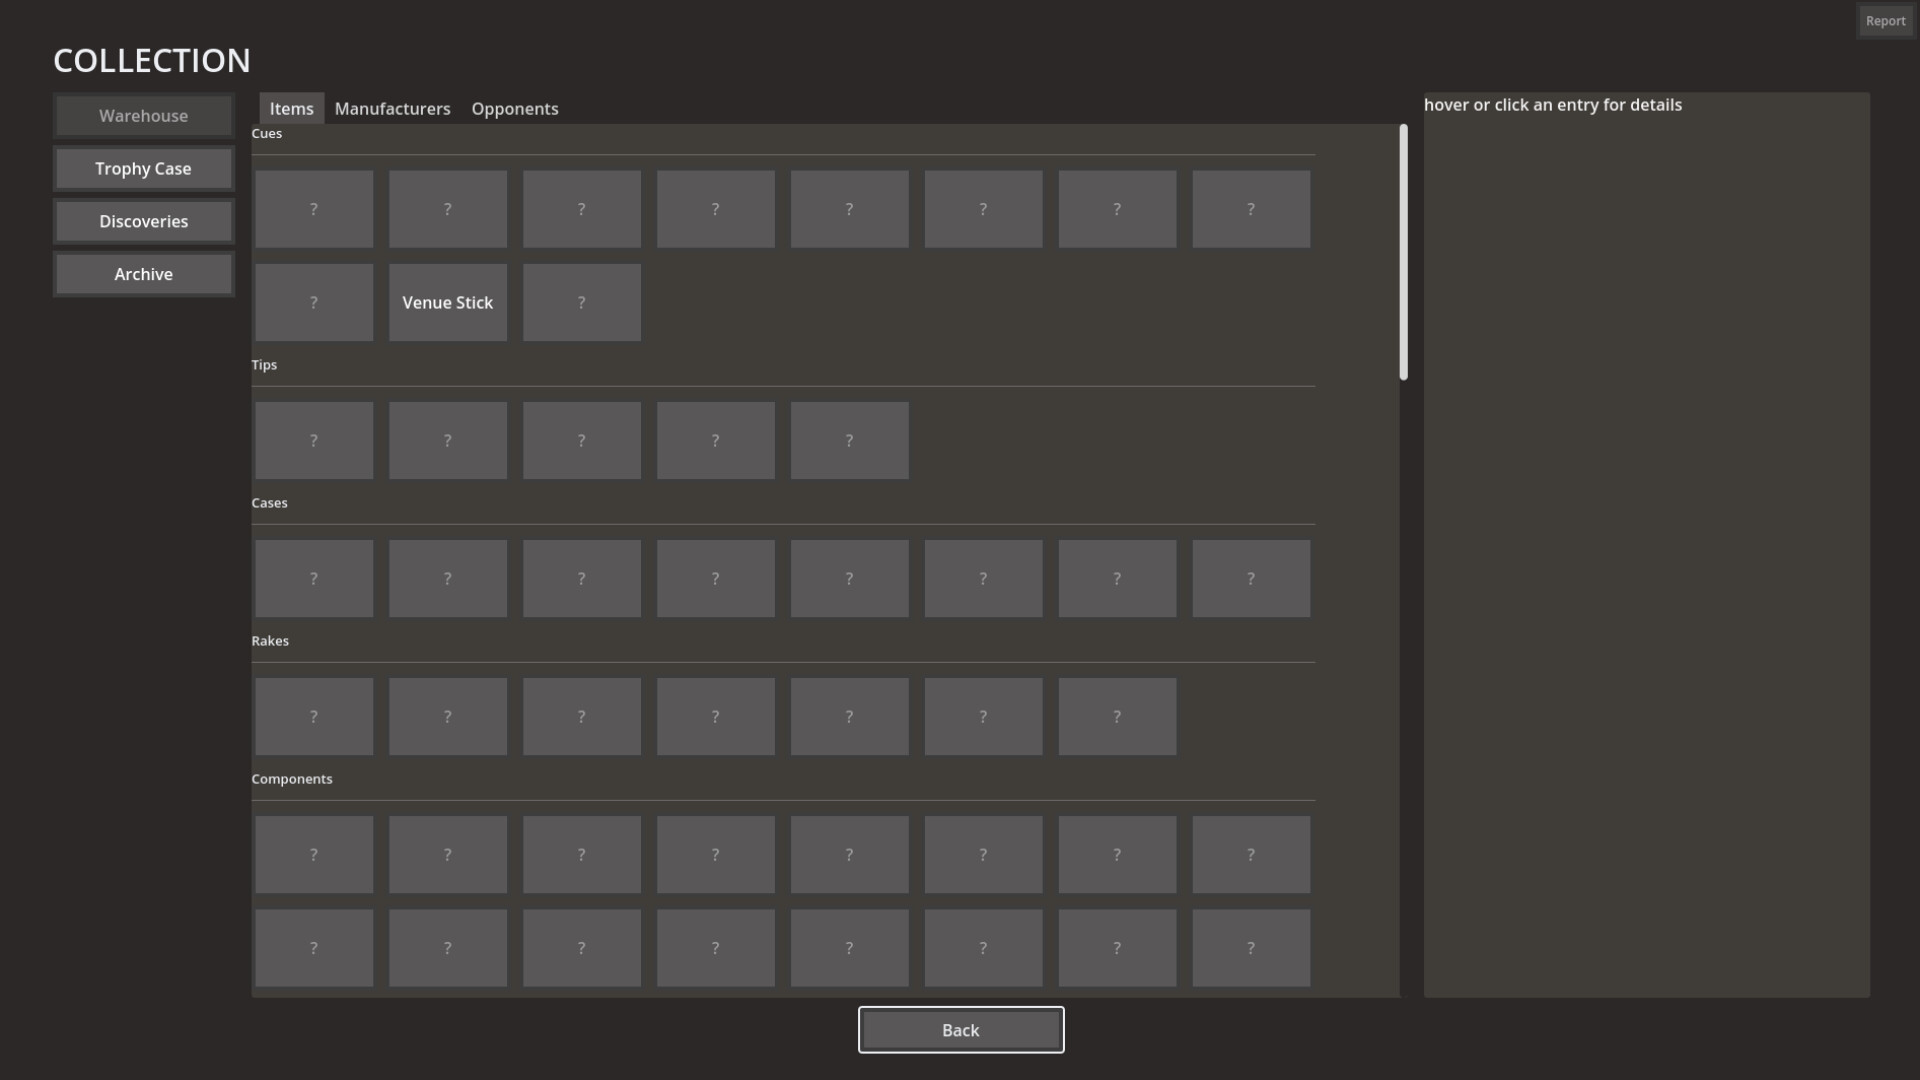This screenshot has width=1920, height=1080.
Task: Select the unknown cue left of Venue Stick
Action: tap(314, 303)
